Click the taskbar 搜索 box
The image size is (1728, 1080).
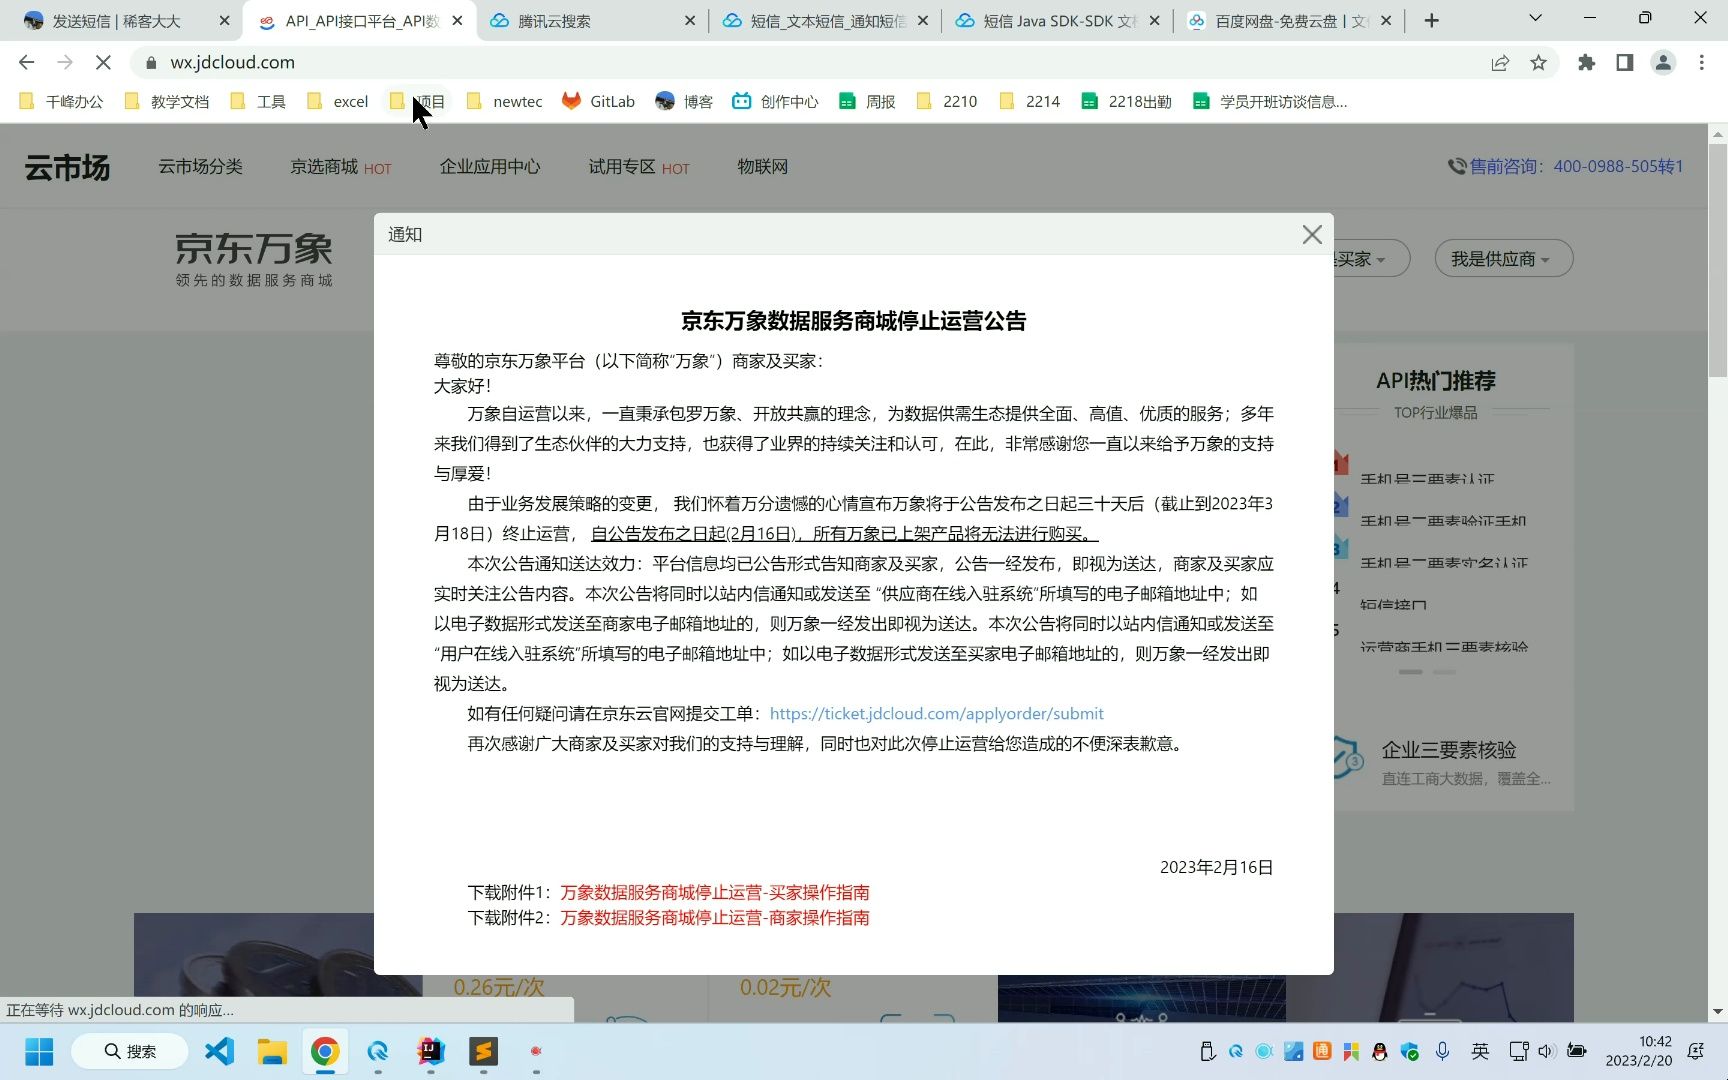(130, 1051)
